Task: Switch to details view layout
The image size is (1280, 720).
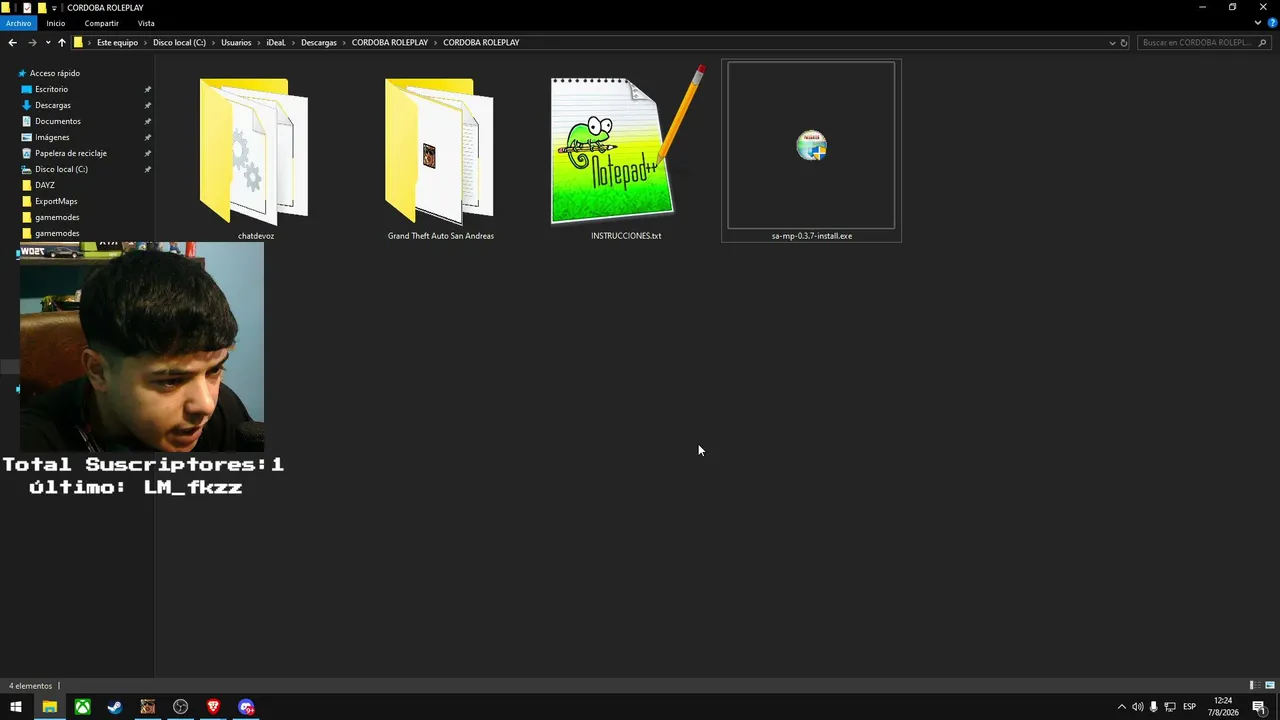Action: pos(1253,685)
